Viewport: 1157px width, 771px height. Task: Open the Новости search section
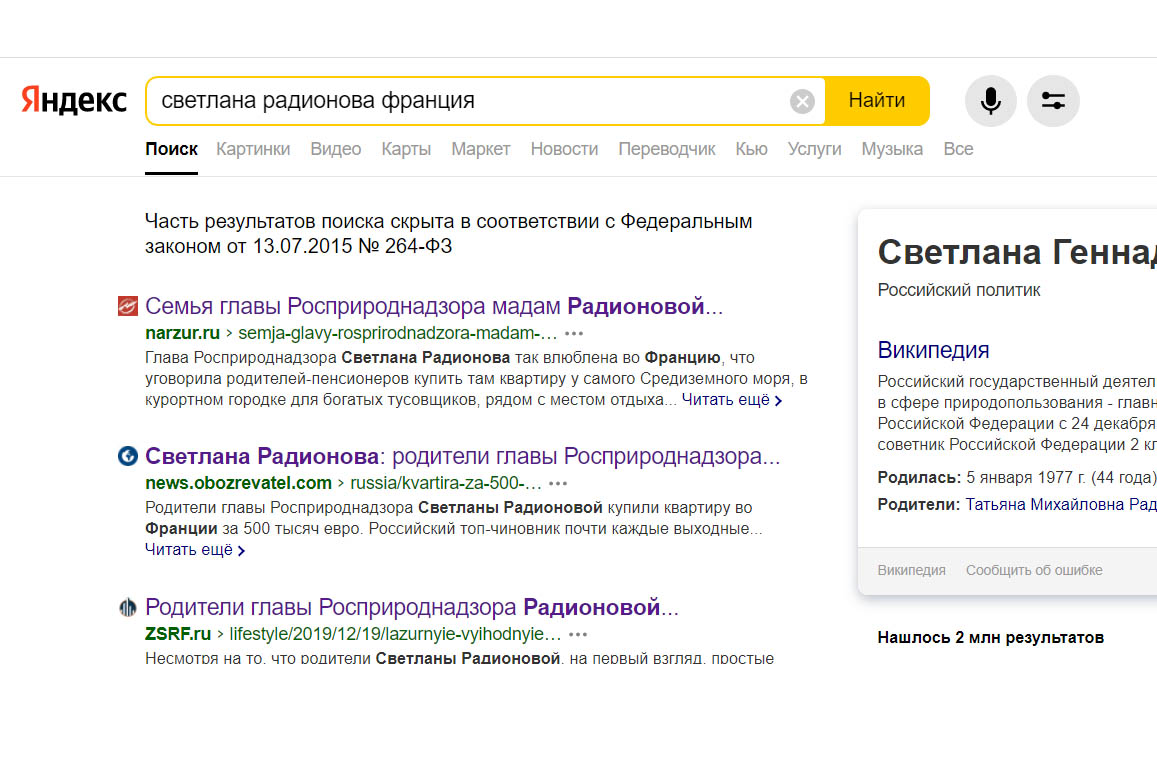(x=564, y=148)
